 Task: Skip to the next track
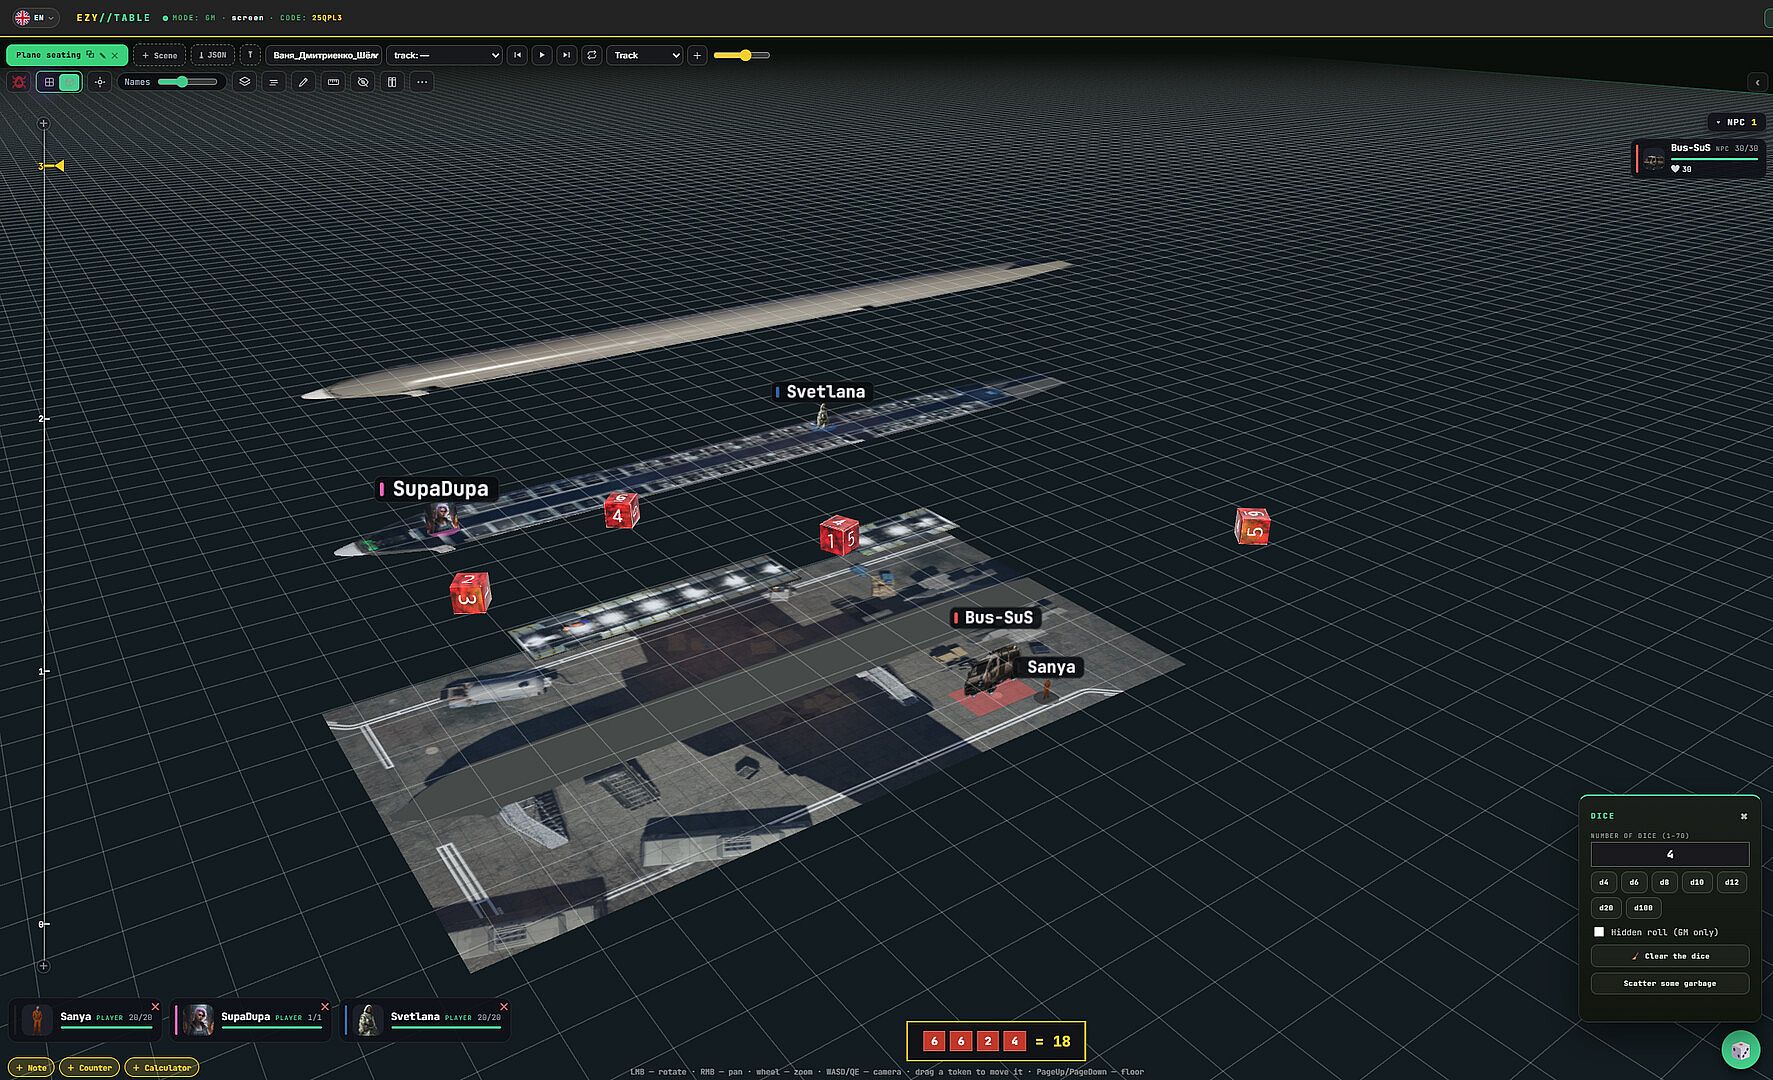click(x=567, y=55)
